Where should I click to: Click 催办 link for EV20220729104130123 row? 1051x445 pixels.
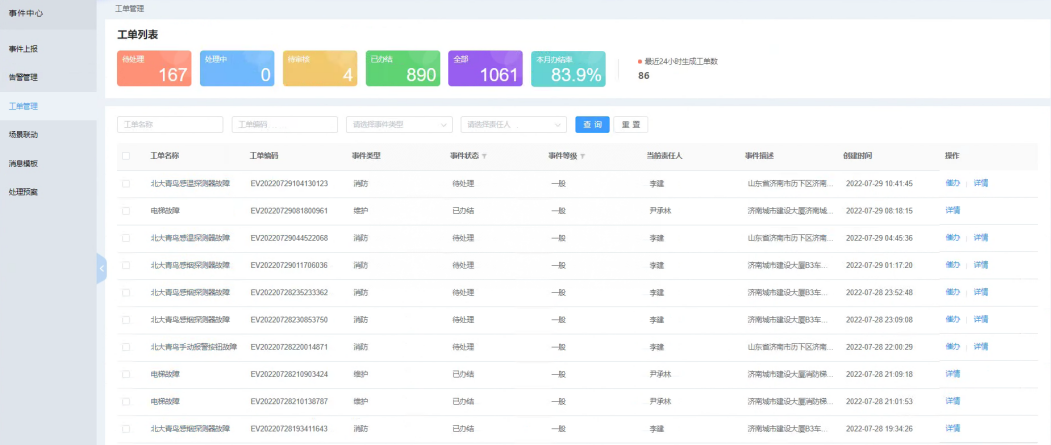click(x=951, y=184)
